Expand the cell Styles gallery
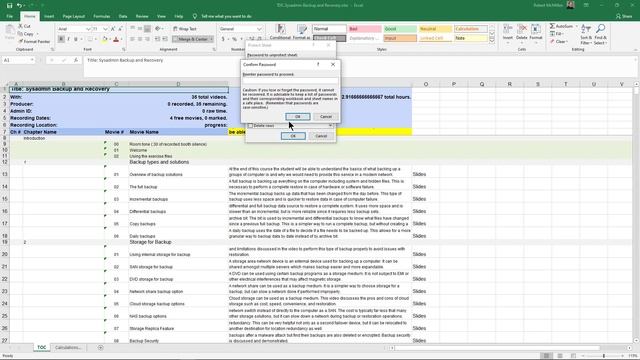 pos(492,41)
